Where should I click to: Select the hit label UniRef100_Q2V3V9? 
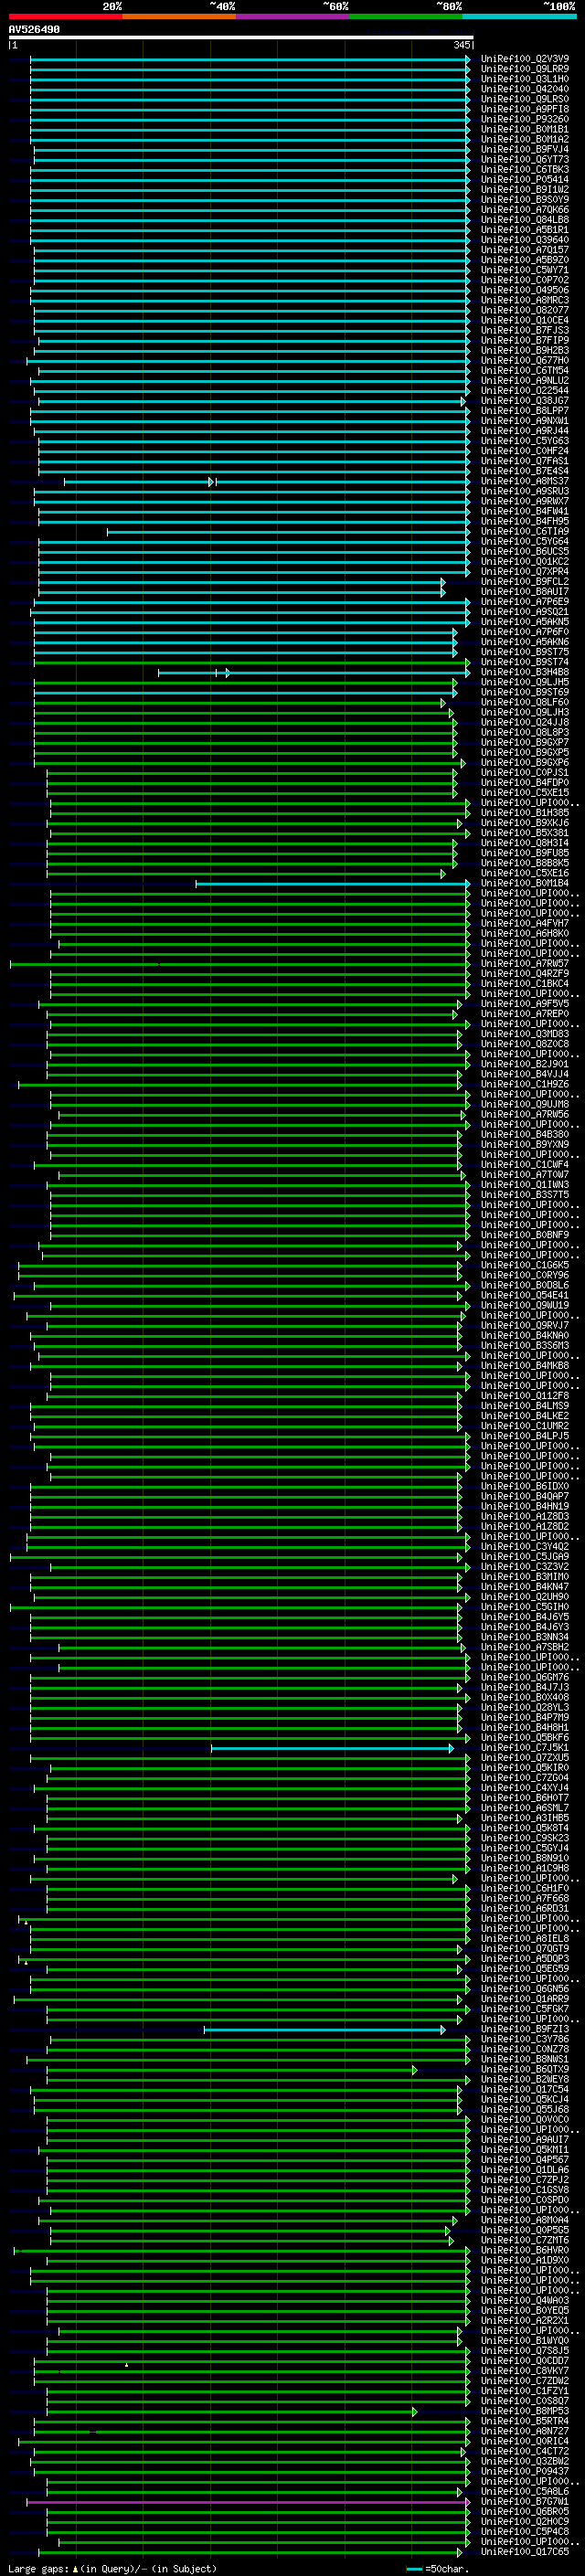coord(525,59)
